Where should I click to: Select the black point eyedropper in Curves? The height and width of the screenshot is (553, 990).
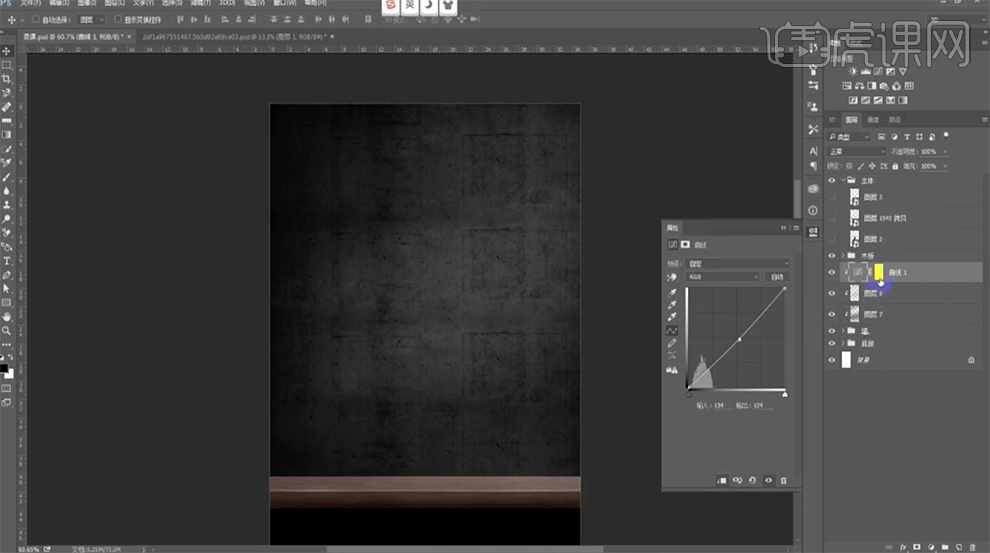pyautogui.click(x=672, y=293)
